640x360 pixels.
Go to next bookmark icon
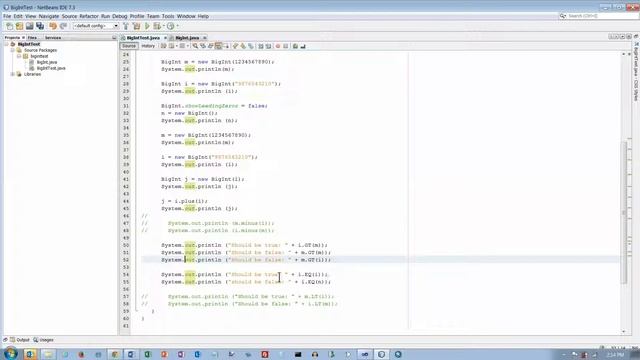tap(243, 46)
